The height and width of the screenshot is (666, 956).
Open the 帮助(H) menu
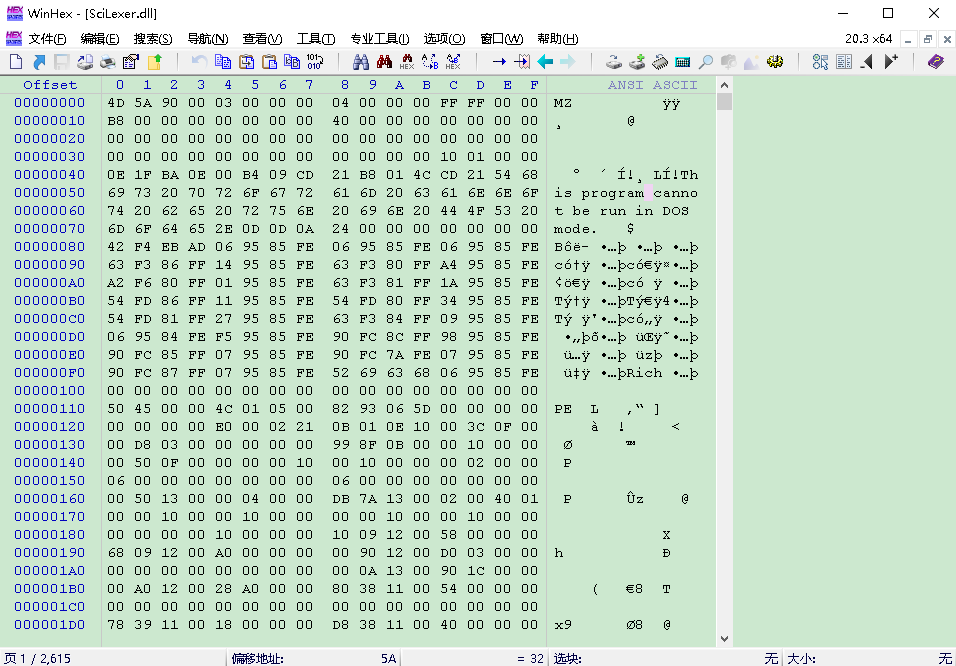(558, 39)
